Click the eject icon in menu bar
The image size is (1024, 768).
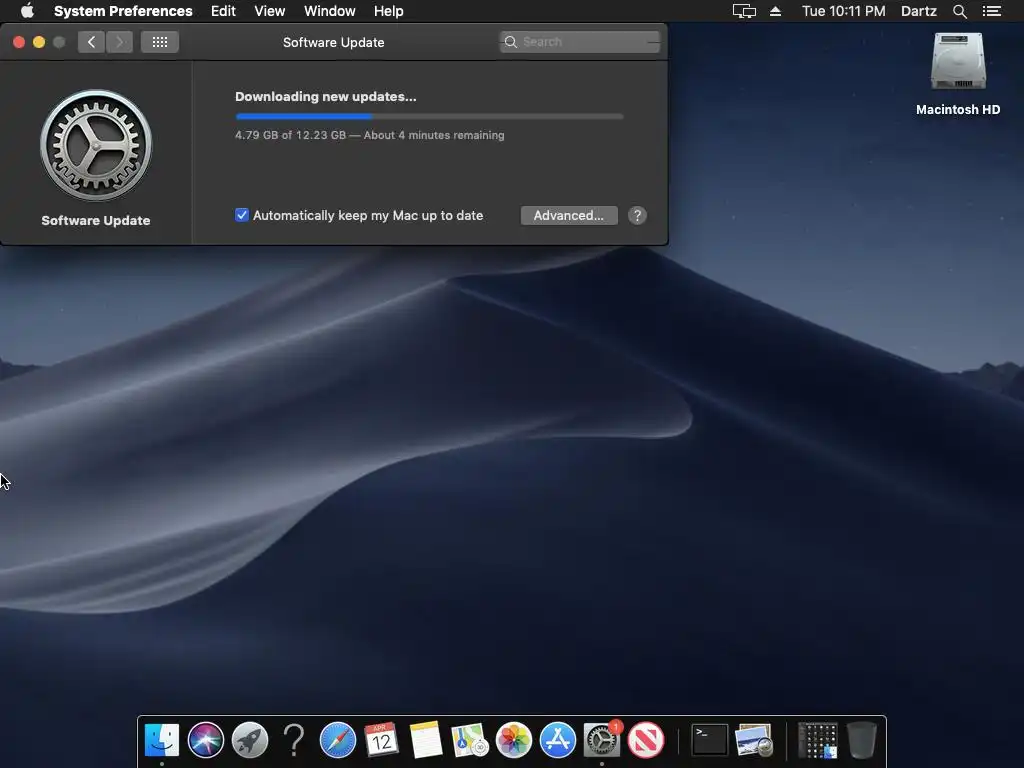(x=775, y=11)
